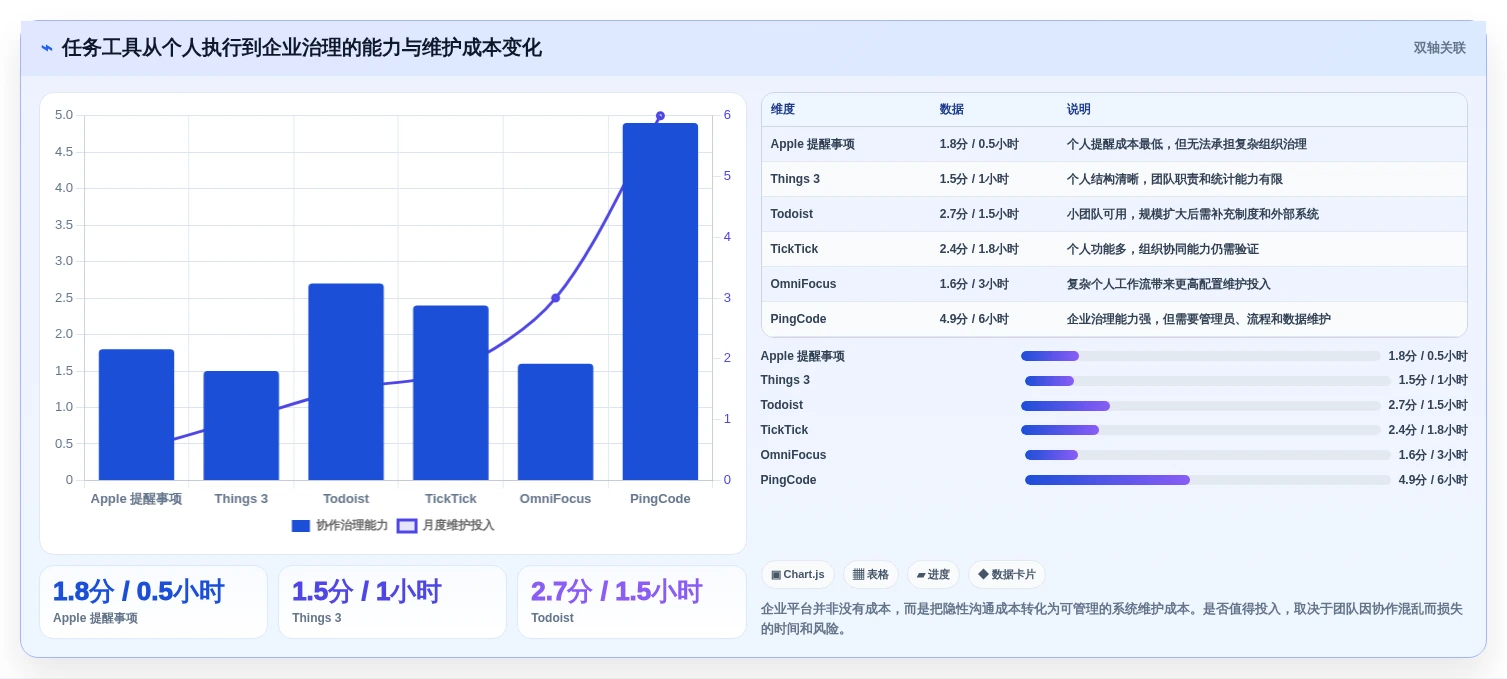Open the 1.8分 / 0.5小时 Apple 提醒事项 card
1507x679 pixels.
tap(153, 602)
